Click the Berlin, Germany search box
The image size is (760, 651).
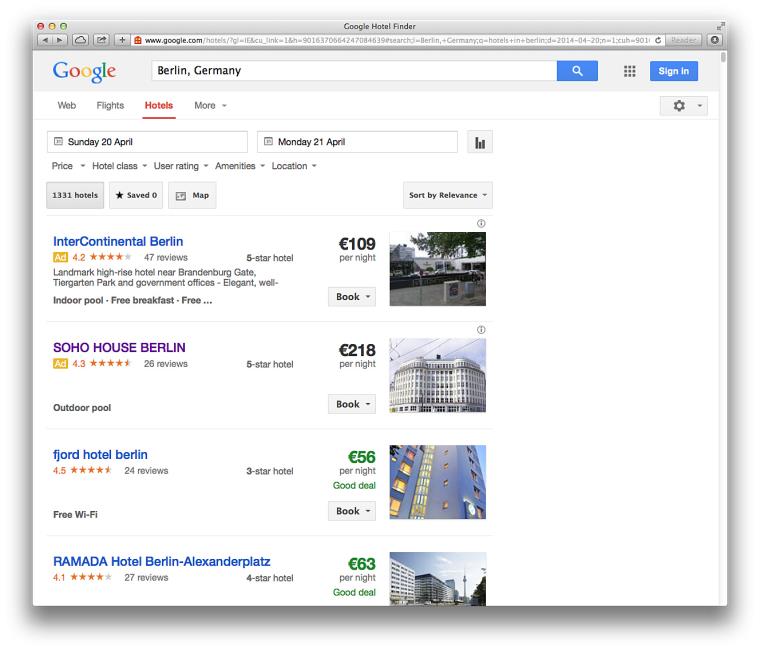[x=354, y=71]
